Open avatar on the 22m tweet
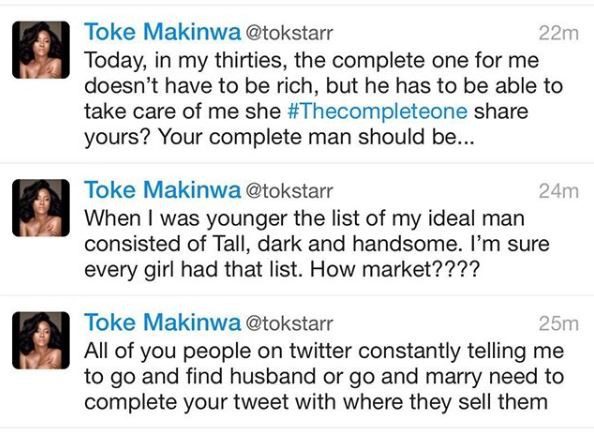Screen dimensions: 594x432 (x=41, y=50)
